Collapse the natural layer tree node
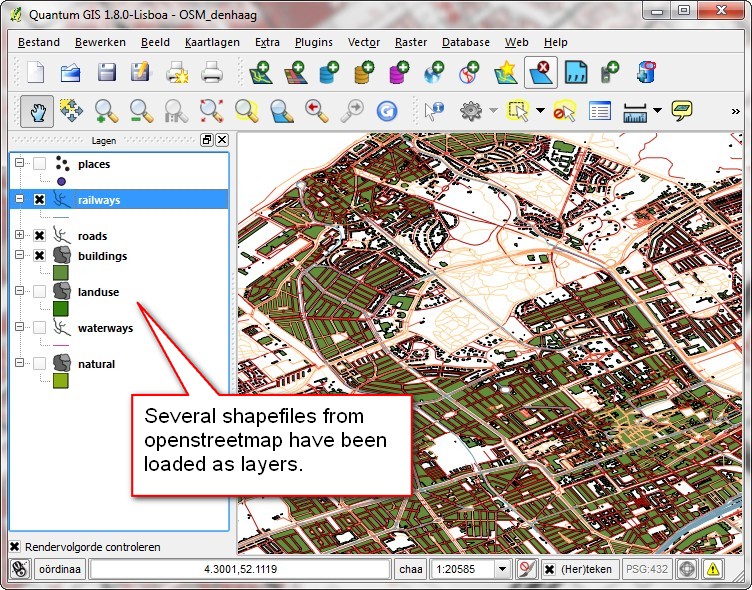This screenshot has height=590, width=752. click(x=19, y=363)
